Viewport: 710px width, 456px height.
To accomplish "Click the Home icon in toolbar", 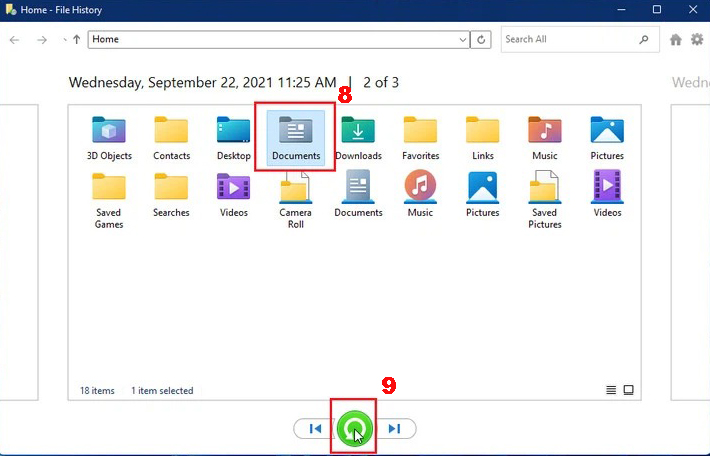I will [676, 40].
